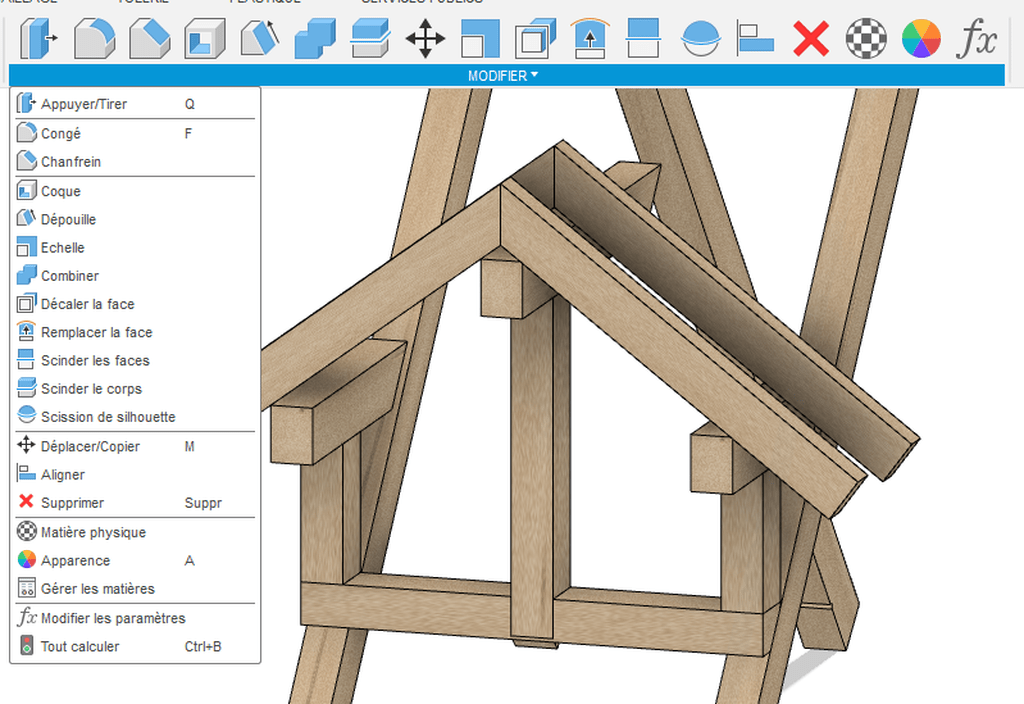Choose Déplacer/Copier menu entry
Image resolution: width=1024 pixels, height=704 pixels.
[x=135, y=446]
